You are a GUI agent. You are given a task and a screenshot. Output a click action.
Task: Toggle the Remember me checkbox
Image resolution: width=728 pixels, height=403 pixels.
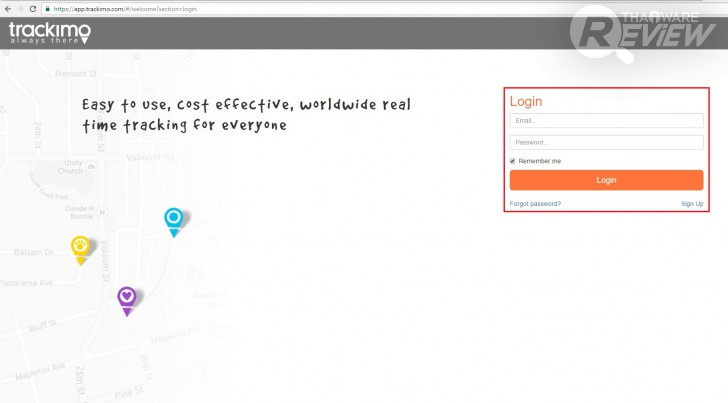click(513, 161)
